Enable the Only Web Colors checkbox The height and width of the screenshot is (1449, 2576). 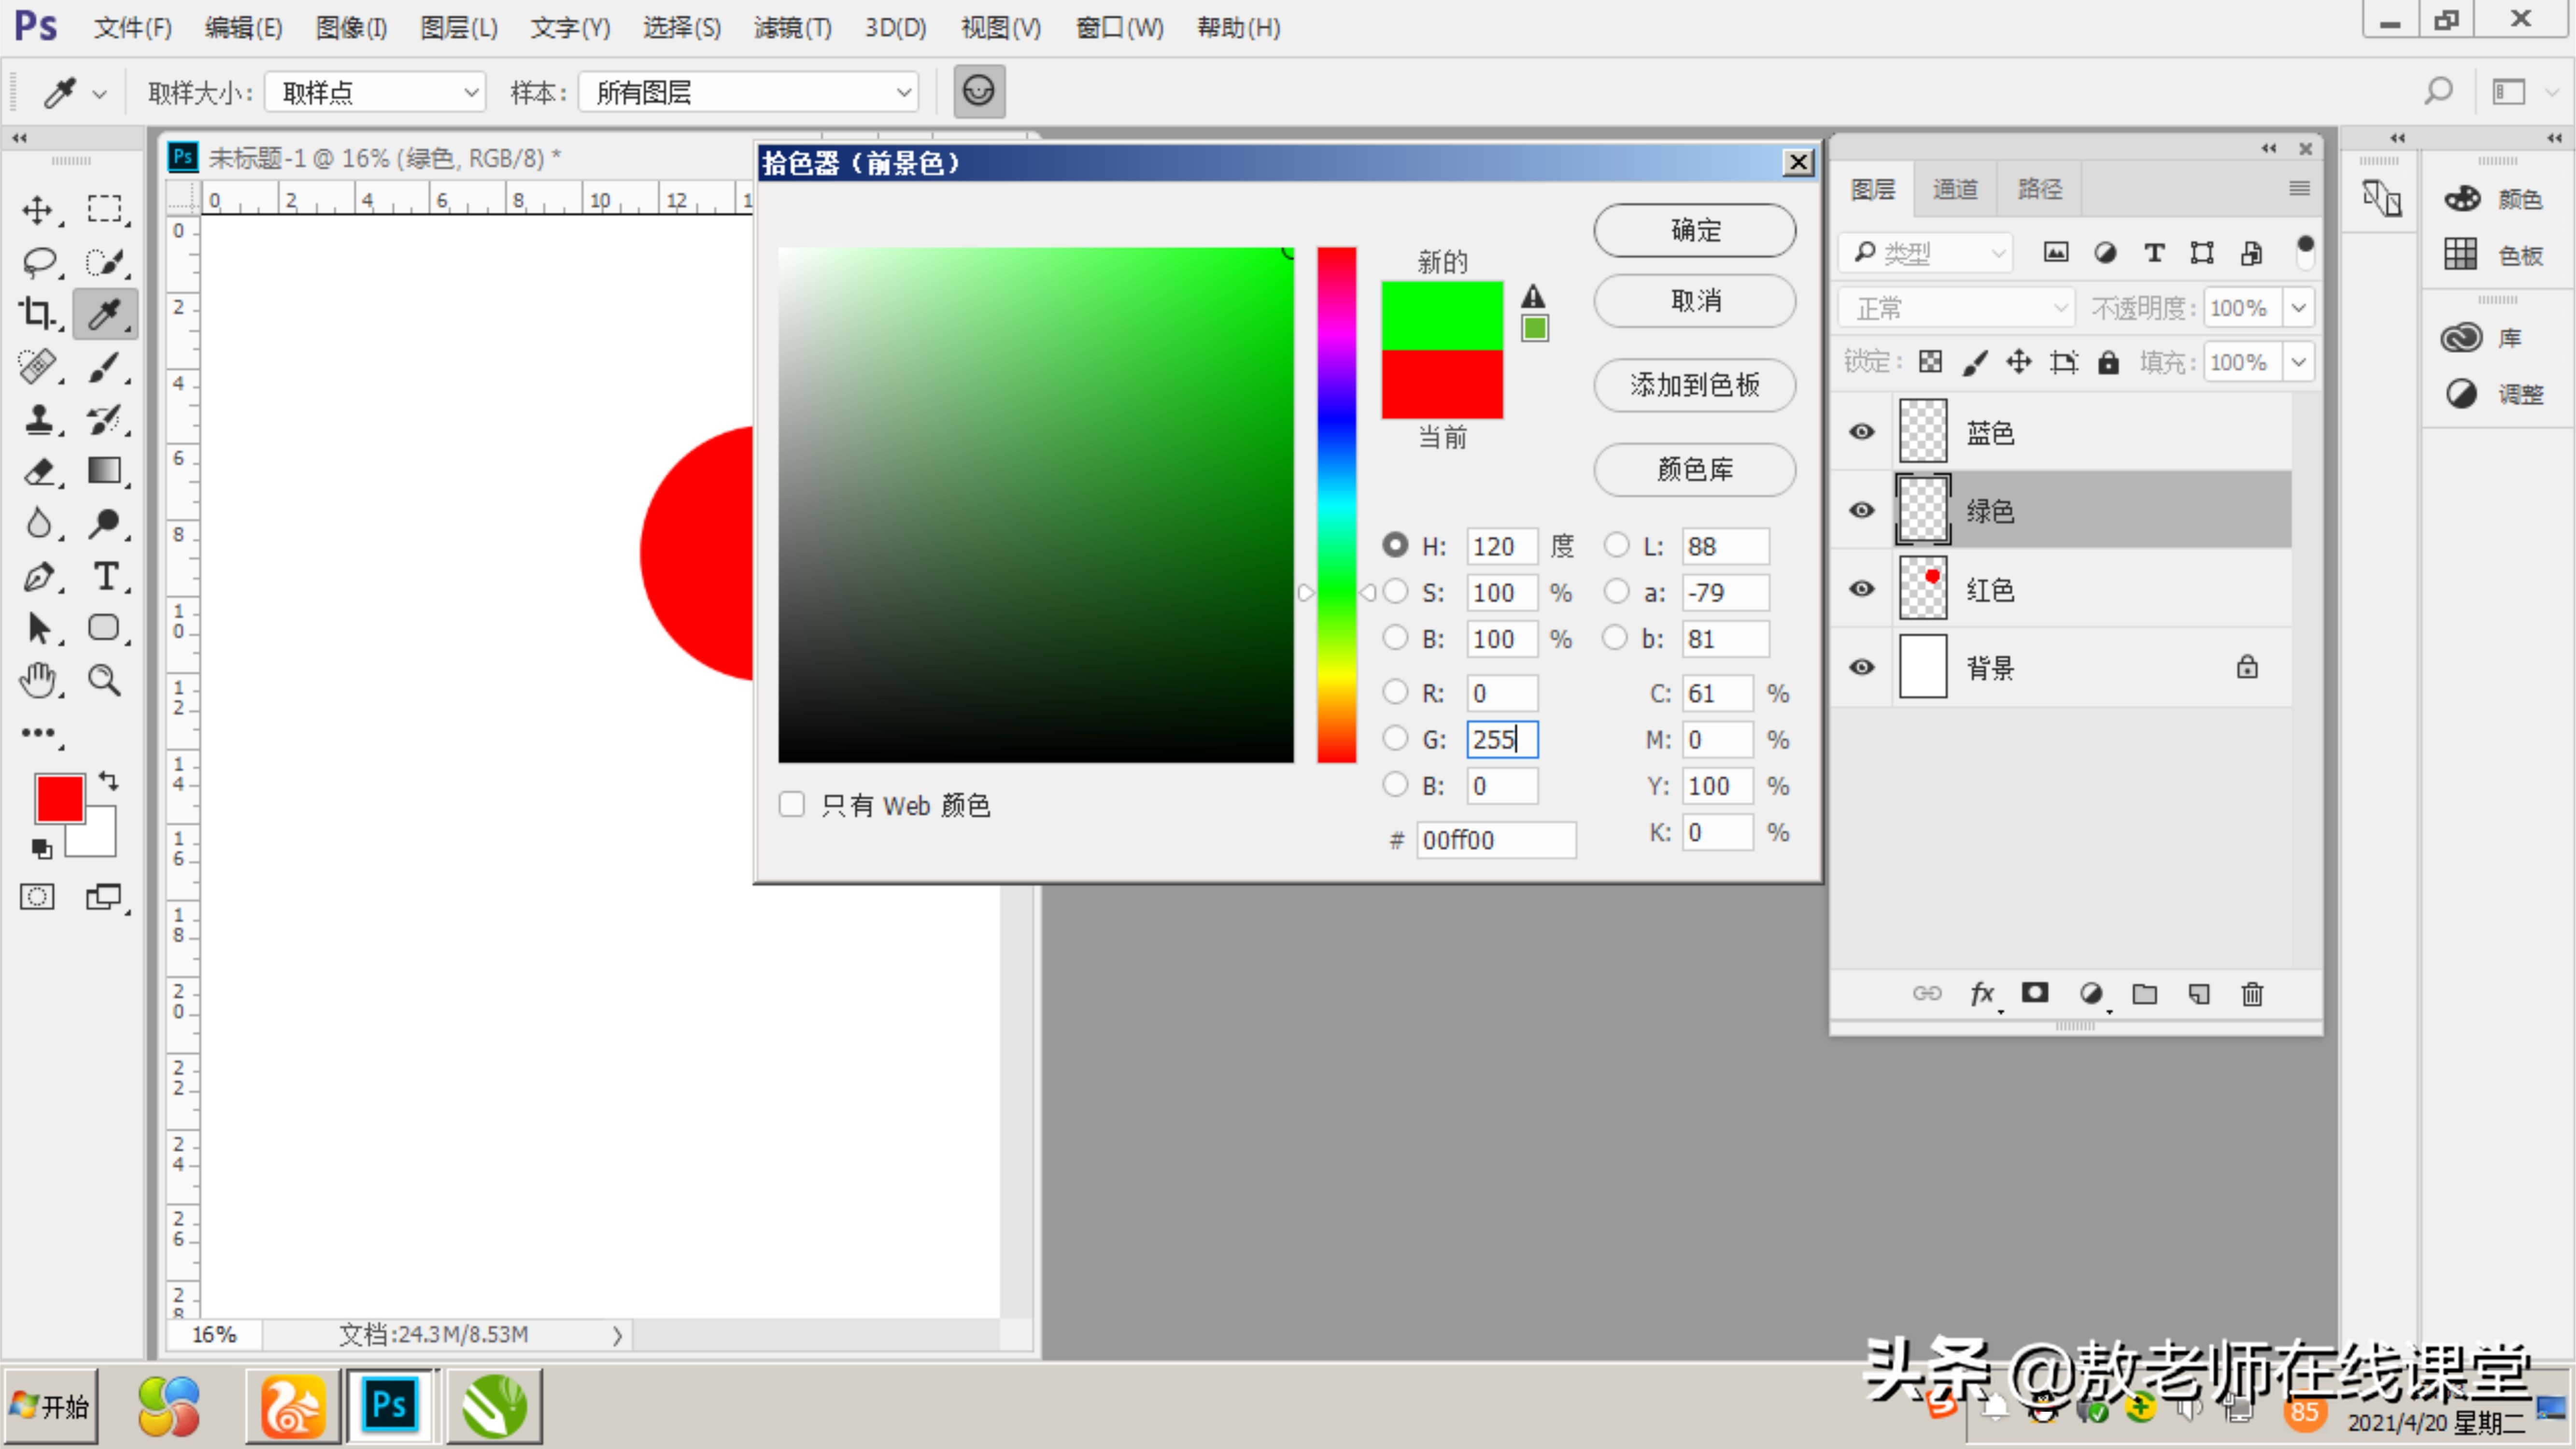click(x=792, y=804)
